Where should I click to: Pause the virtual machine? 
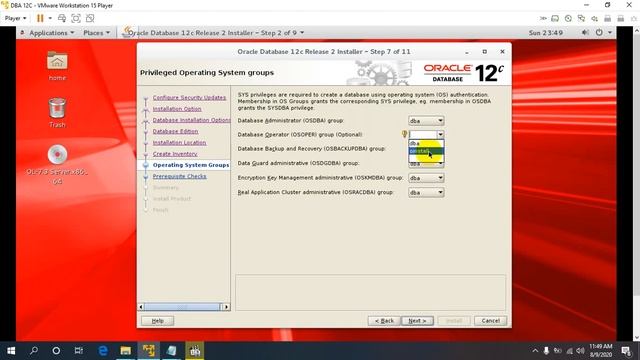[x=40, y=18]
